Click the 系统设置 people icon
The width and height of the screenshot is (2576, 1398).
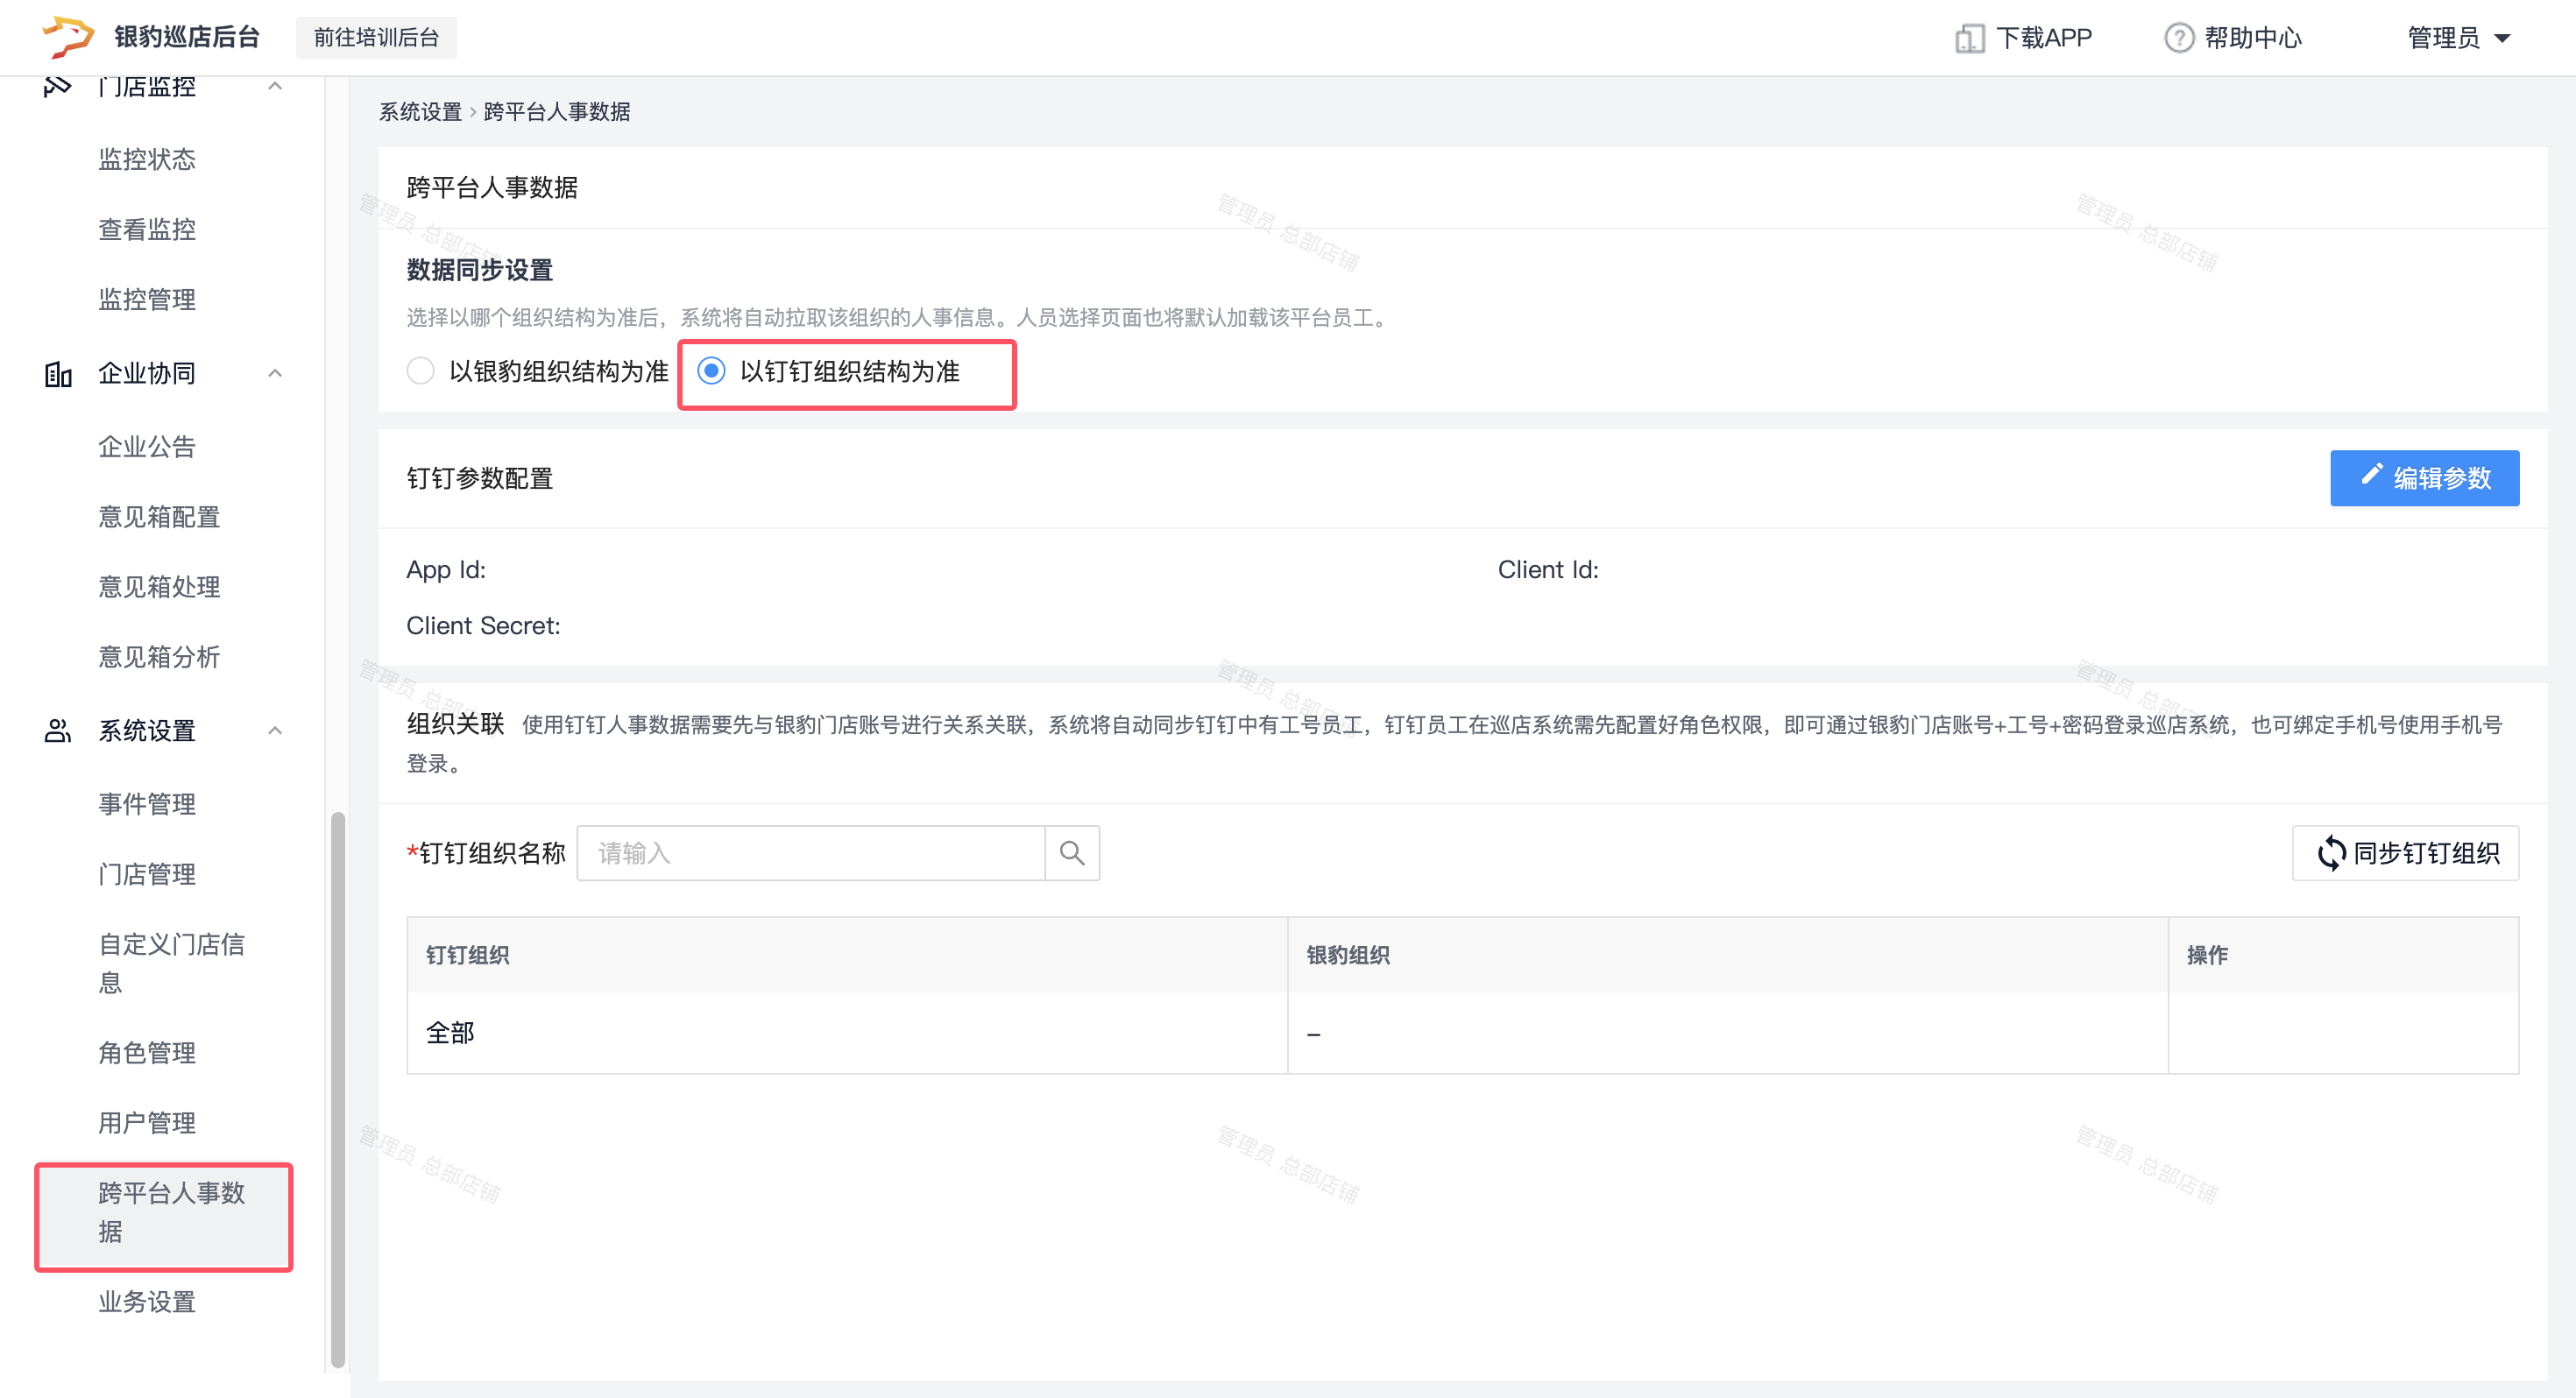click(x=58, y=731)
